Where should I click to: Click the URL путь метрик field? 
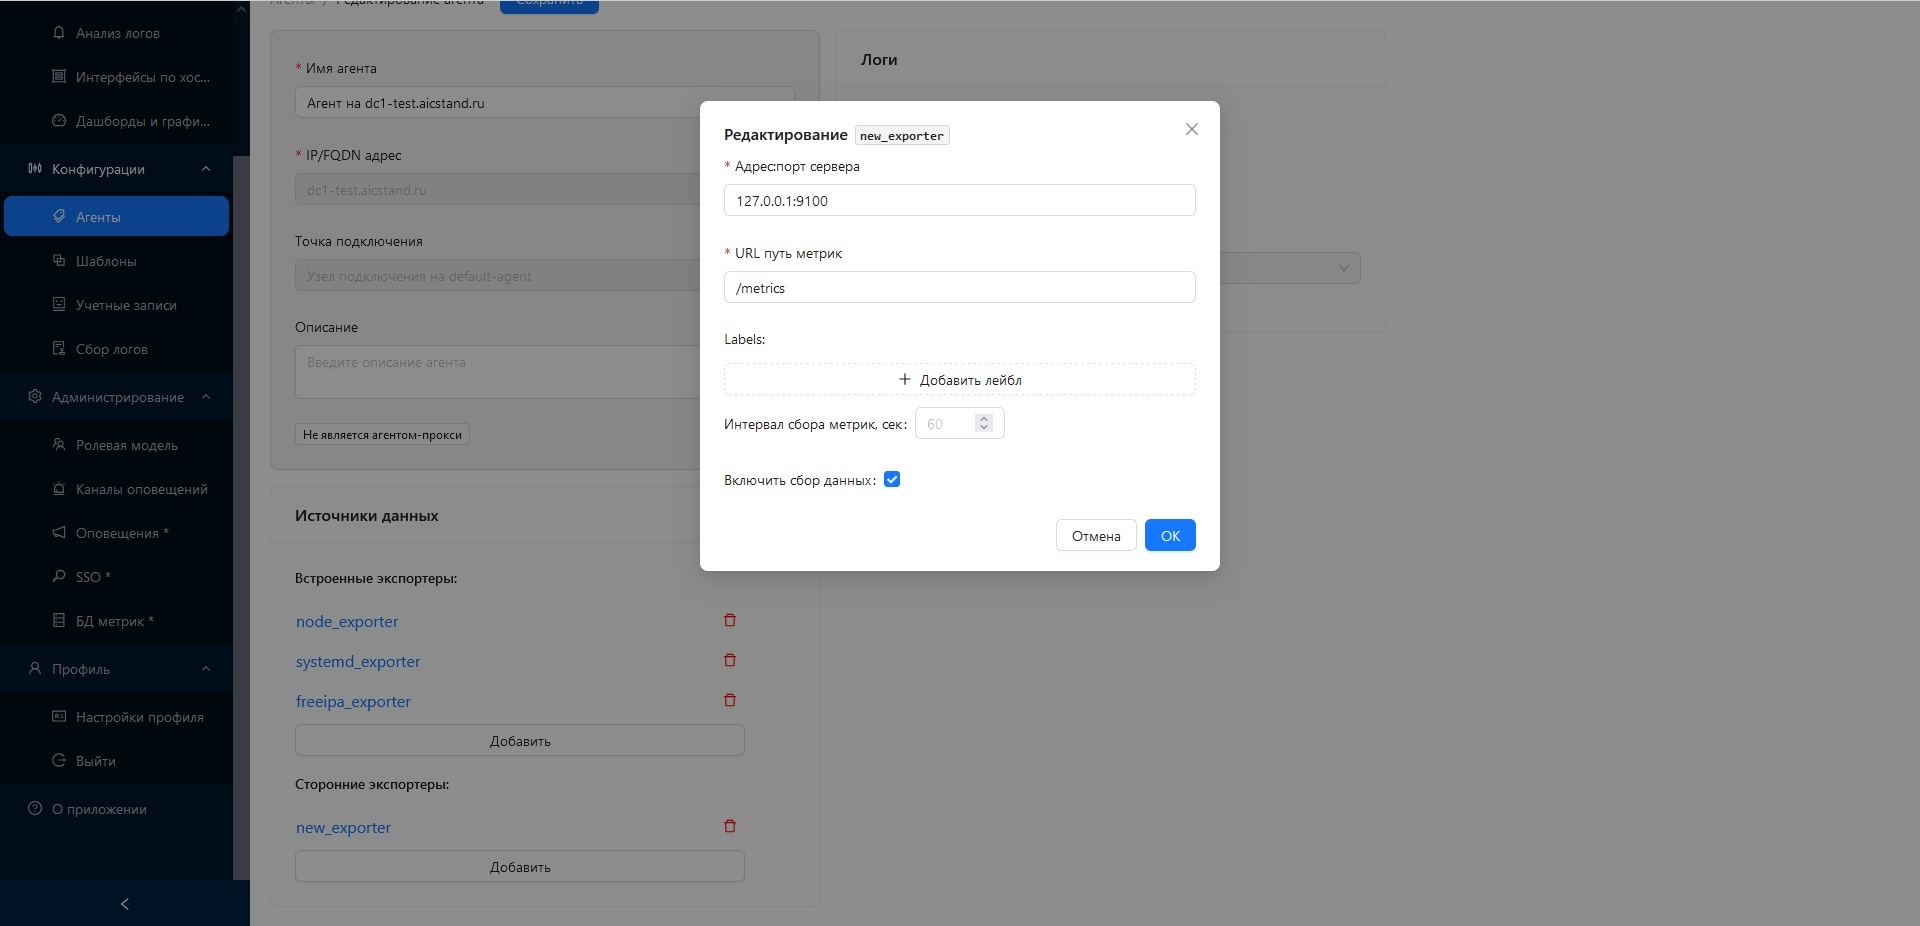[x=959, y=288]
